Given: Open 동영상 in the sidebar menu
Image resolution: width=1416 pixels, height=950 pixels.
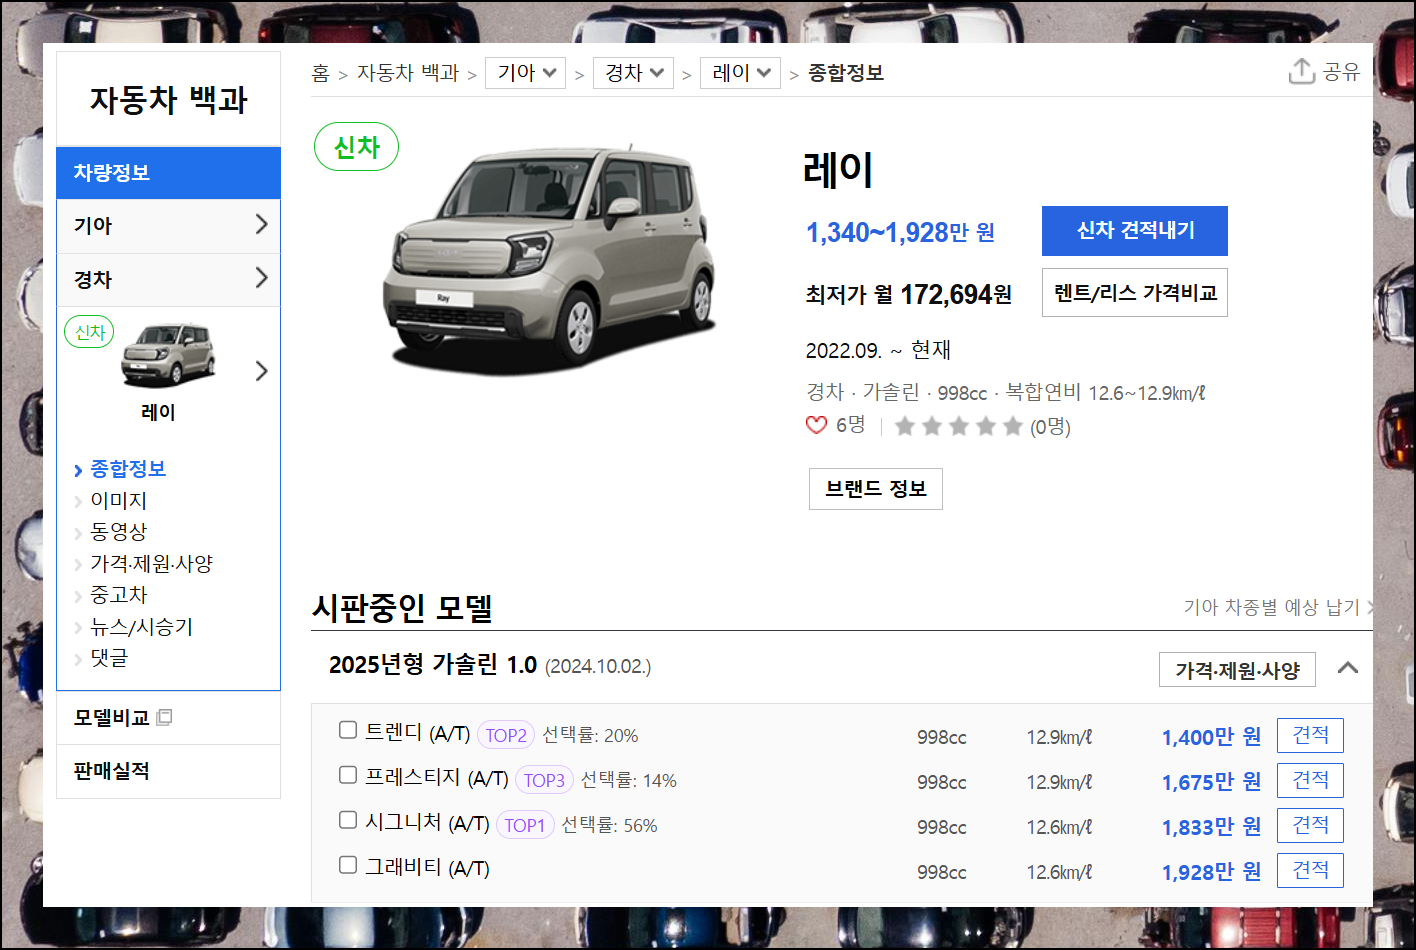Looking at the screenshot, I should coord(119,532).
